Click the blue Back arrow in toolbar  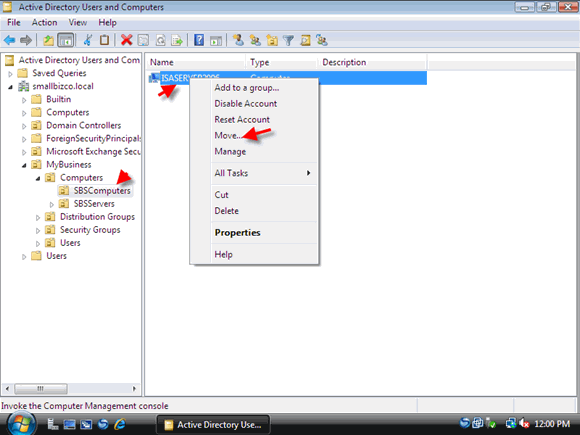click(x=10, y=40)
